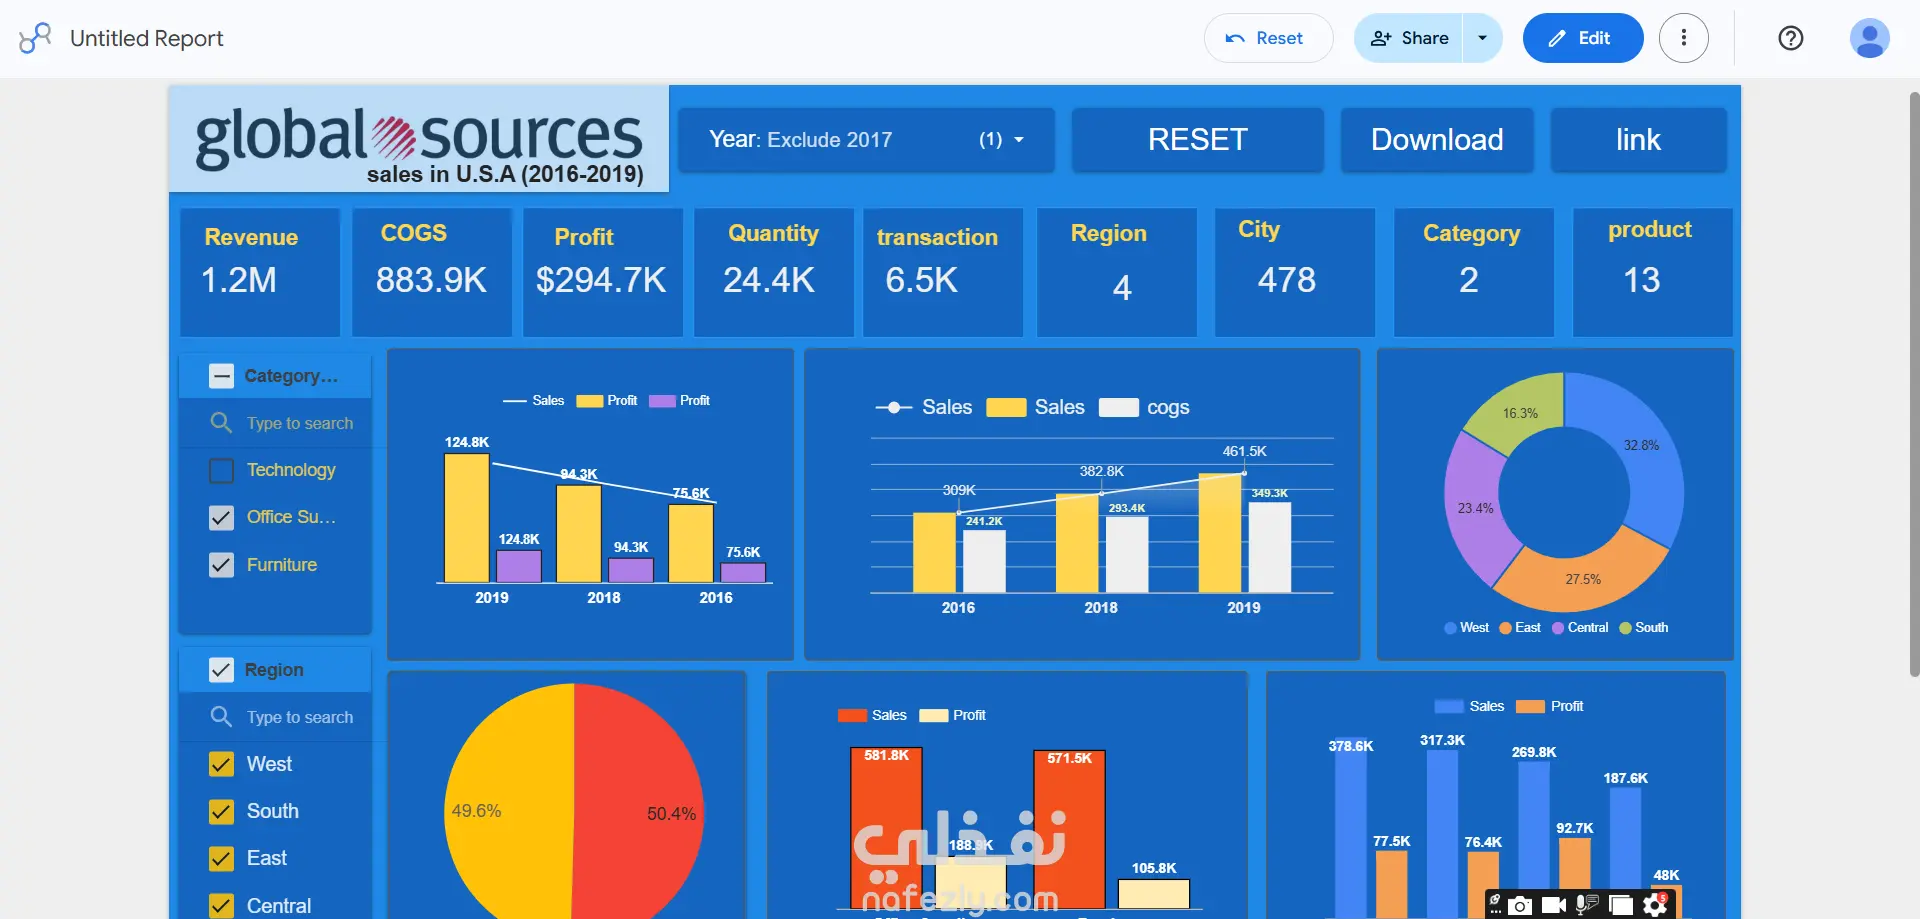The height and width of the screenshot is (919, 1920).
Task: Toggle the Region select-all checkbox
Action: (x=221, y=670)
